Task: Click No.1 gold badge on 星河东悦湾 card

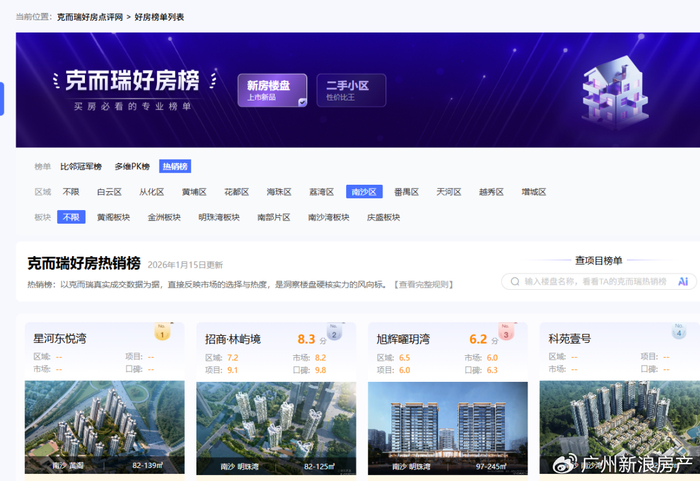Action: [x=162, y=332]
